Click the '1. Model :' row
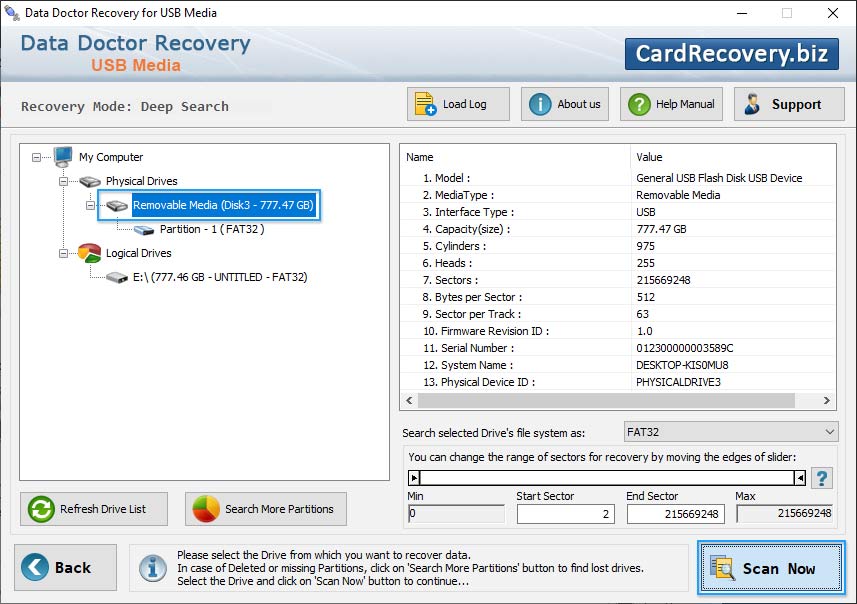Screen dimensions: 857x604 pyautogui.click(x=618, y=178)
